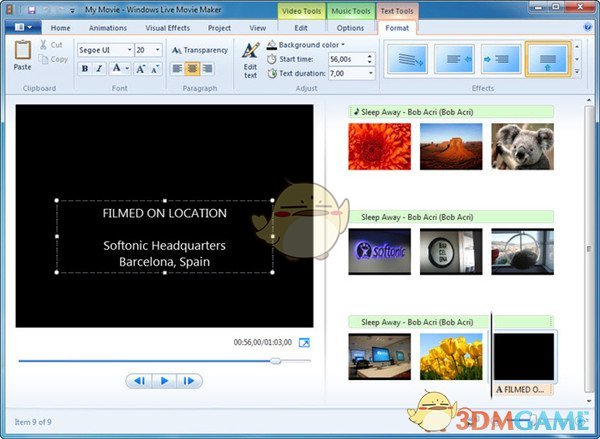Toggle italic text formatting
The width and height of the screenshot is (600, 439).
click(x=99, y=69)
